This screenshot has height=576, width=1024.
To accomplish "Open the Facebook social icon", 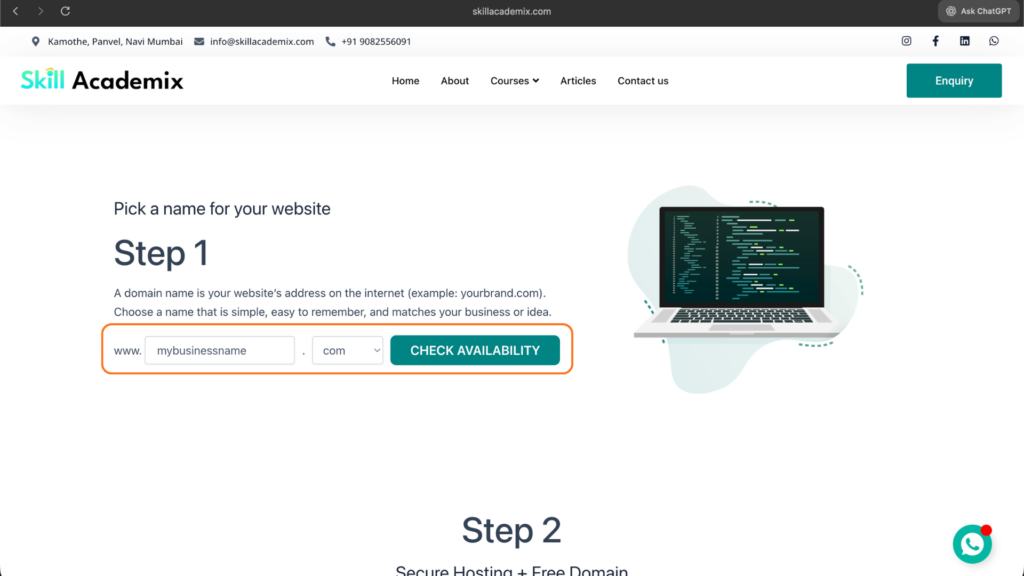I will tap(936, 41).
